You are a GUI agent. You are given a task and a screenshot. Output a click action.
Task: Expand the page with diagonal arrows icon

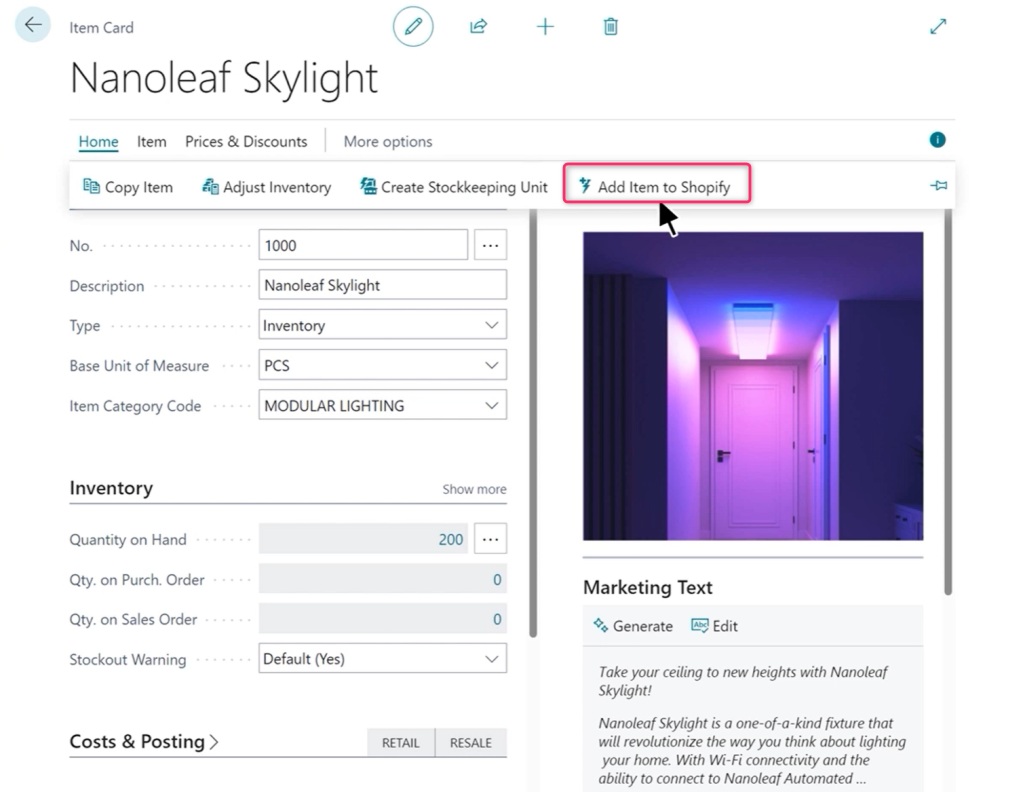(x=938, y=27)
